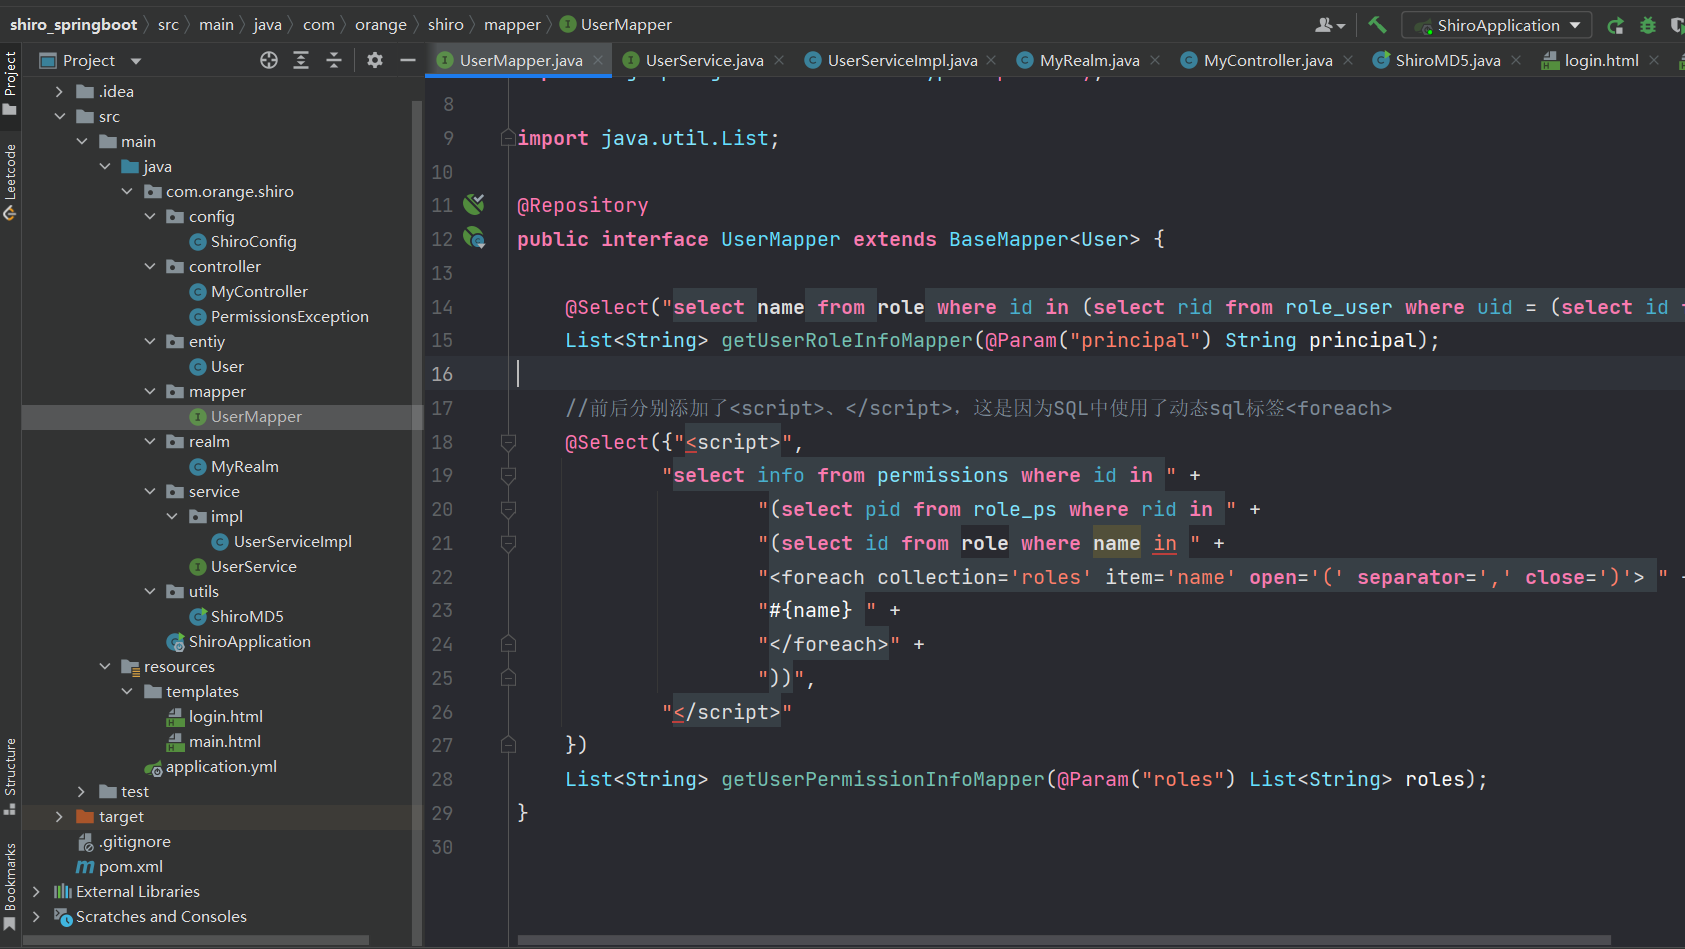Click the Rerun ShiroApplication icon
This screenshot has height=949, width=1685.
(x=1615, y=25)
